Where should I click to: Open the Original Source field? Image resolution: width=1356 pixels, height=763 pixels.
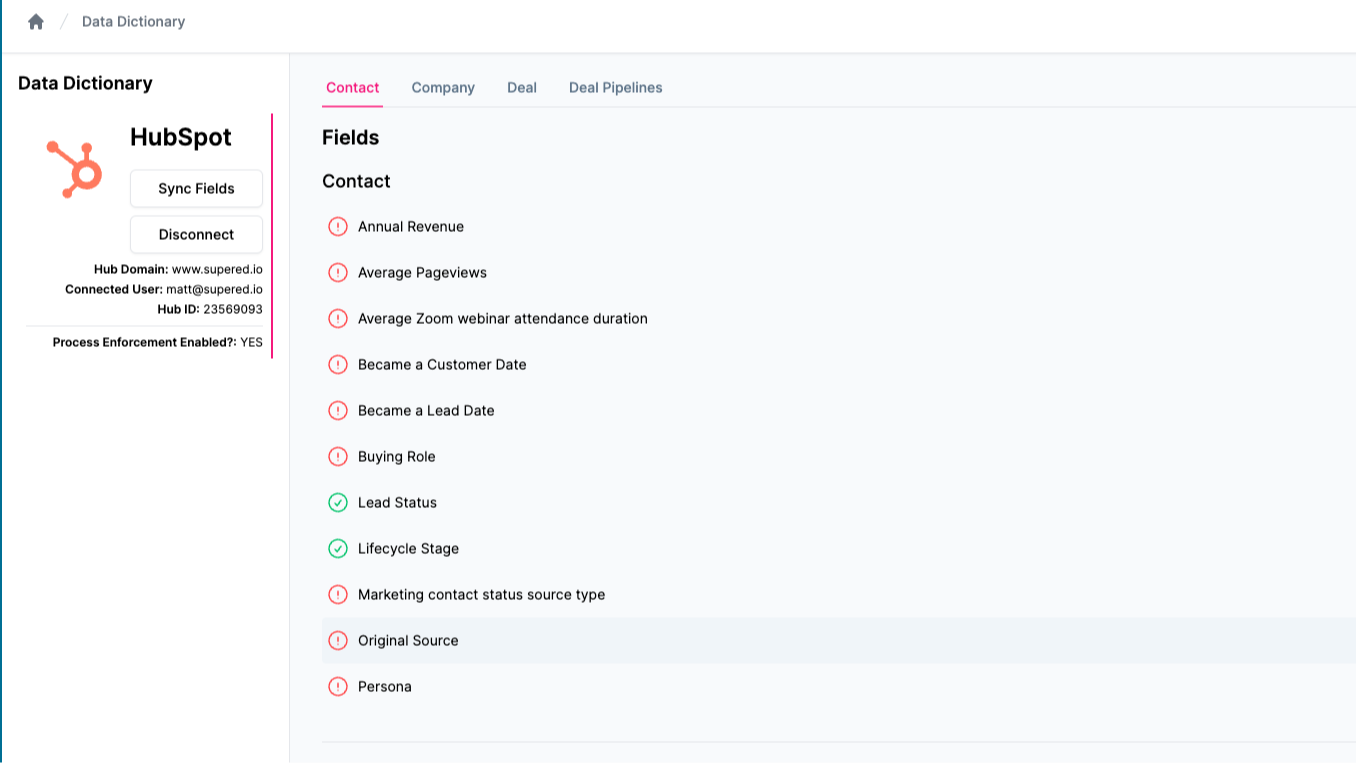(839, 641)
